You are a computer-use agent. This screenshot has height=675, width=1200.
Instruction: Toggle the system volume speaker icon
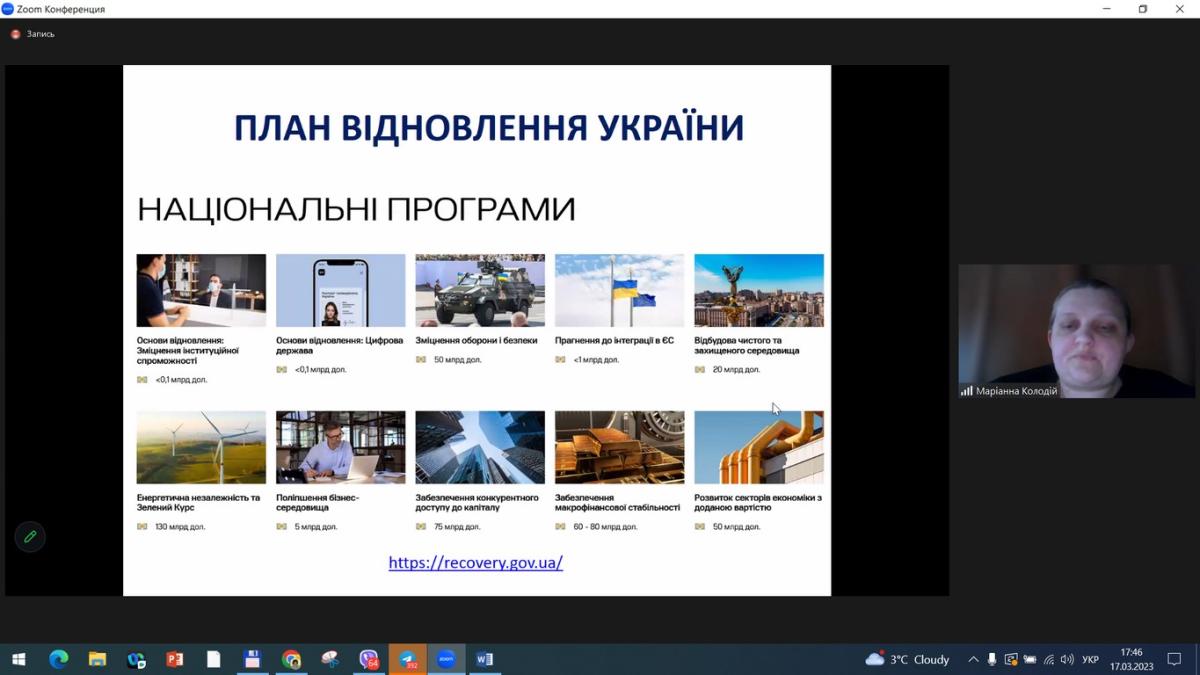coord(1067,659)
